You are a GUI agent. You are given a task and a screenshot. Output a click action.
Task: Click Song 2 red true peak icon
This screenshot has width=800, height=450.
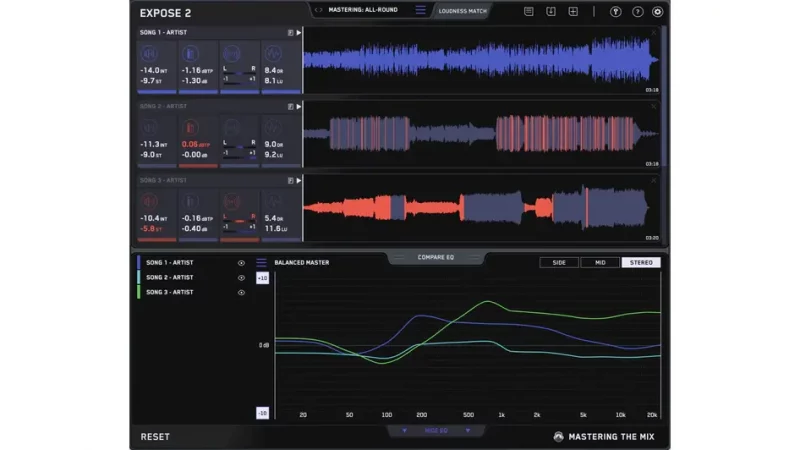tap(190, 128)
